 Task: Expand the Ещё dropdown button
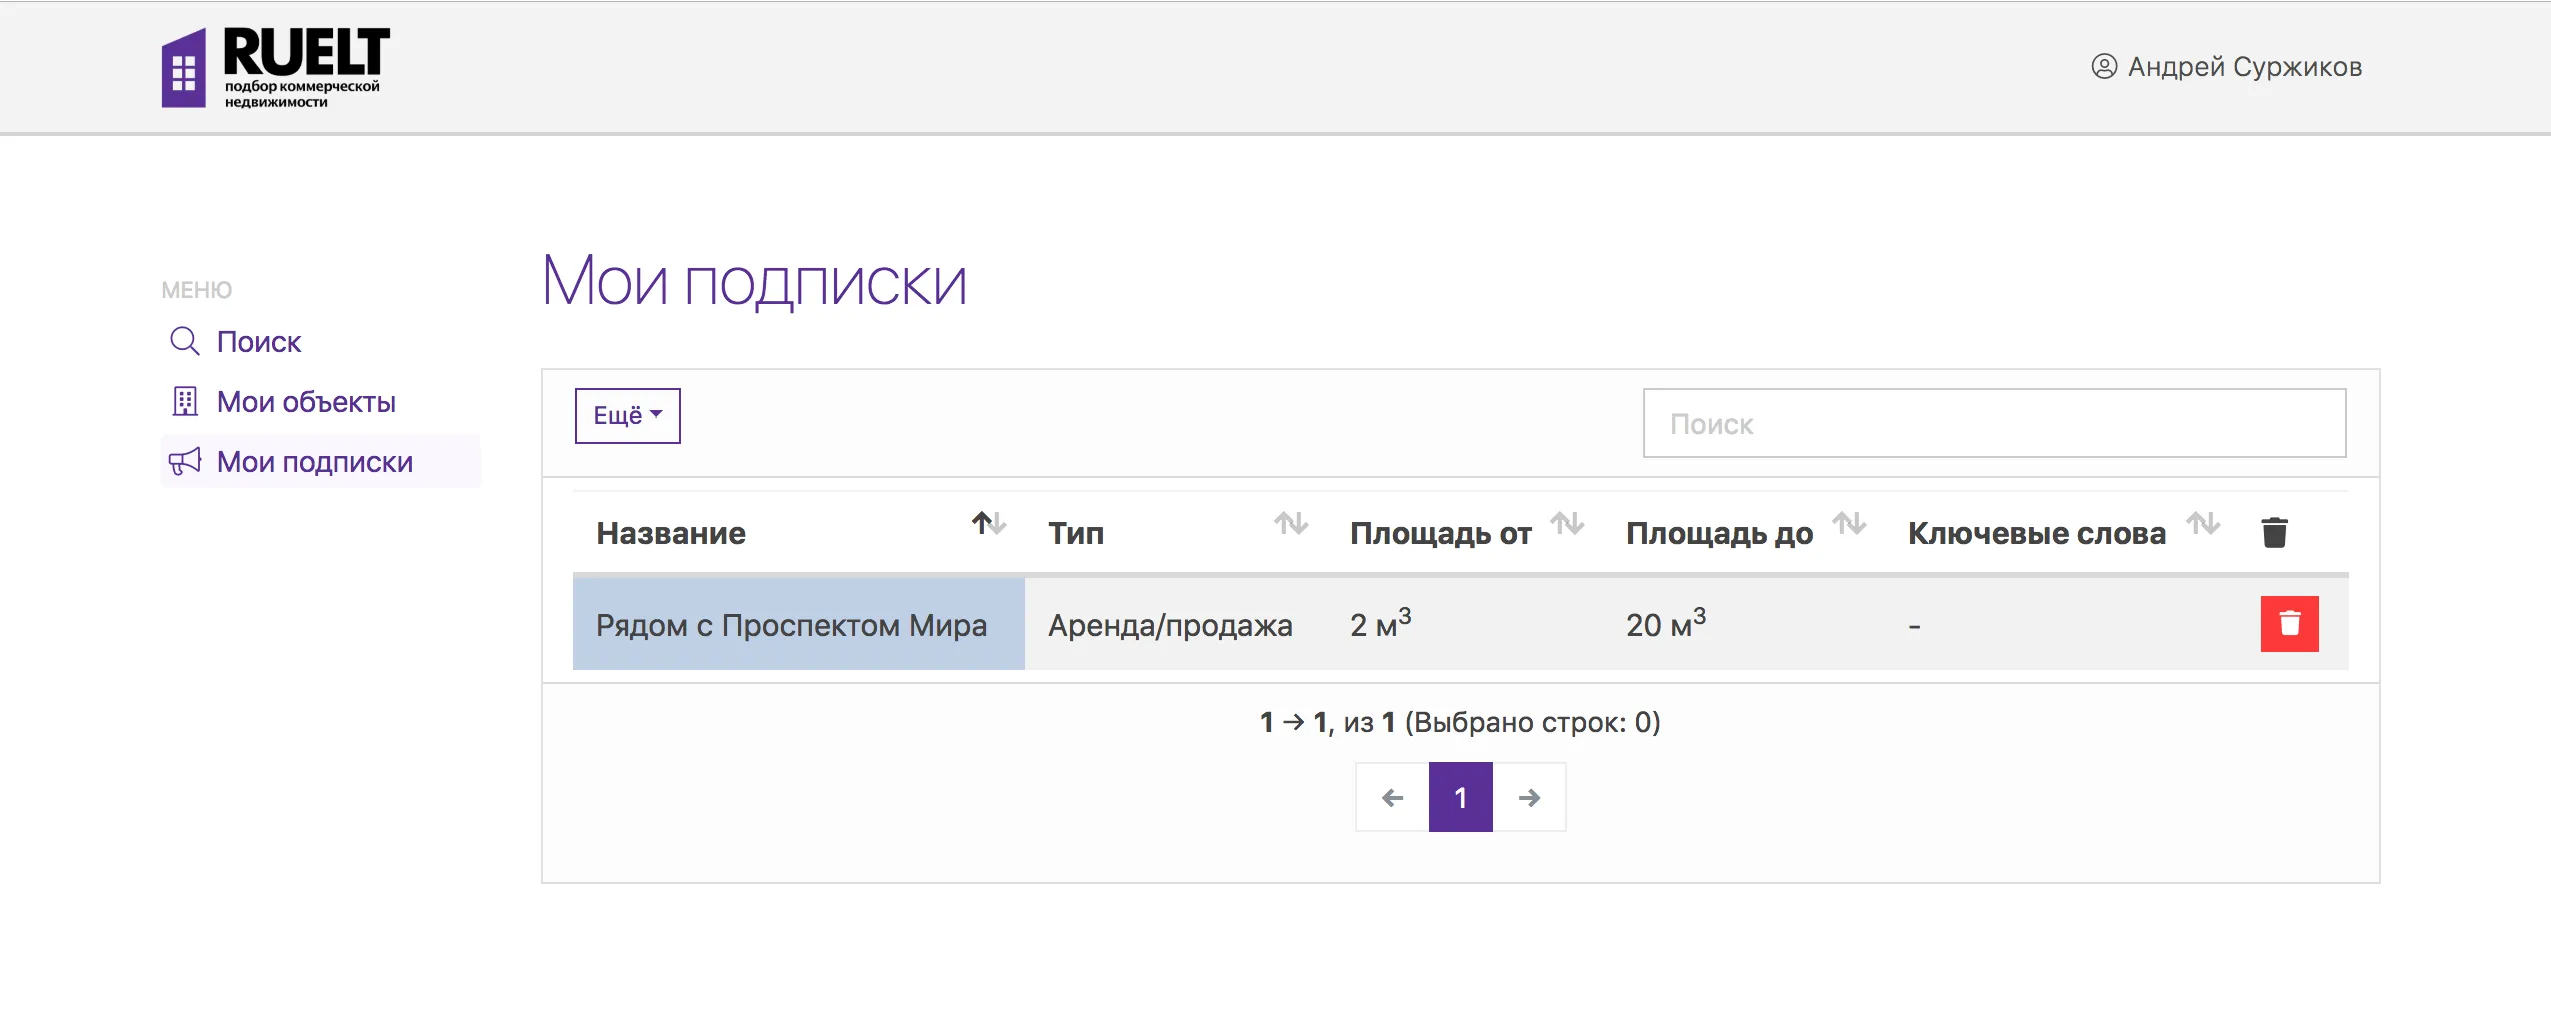[x=627, y=416]
